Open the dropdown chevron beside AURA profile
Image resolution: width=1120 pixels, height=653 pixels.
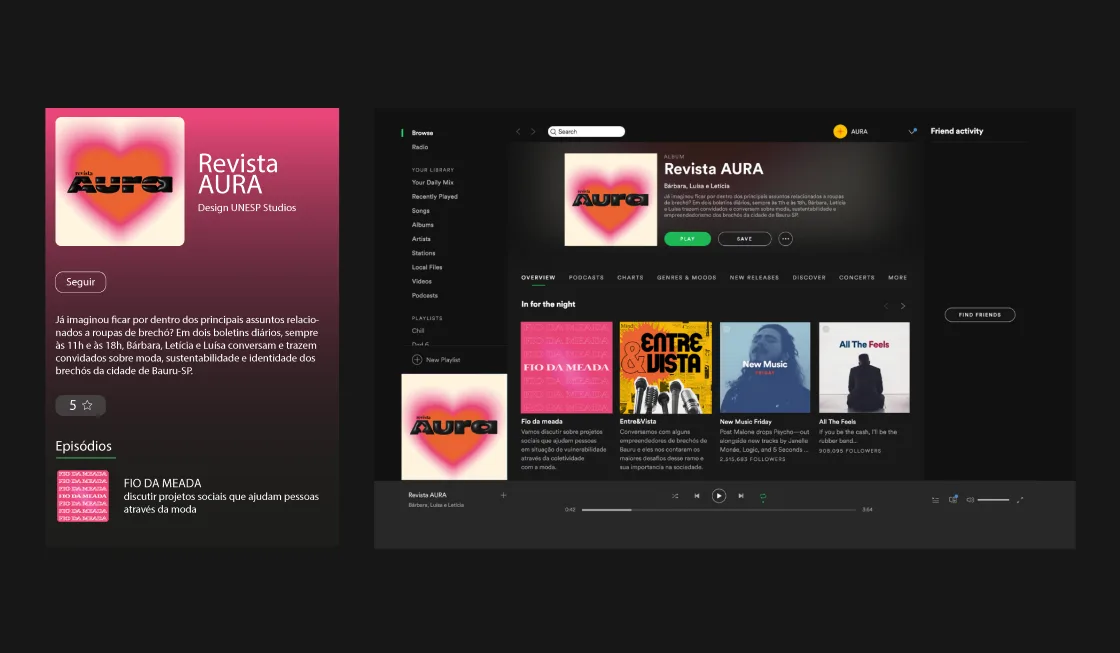pyautogui.click(x=912, y=131)
